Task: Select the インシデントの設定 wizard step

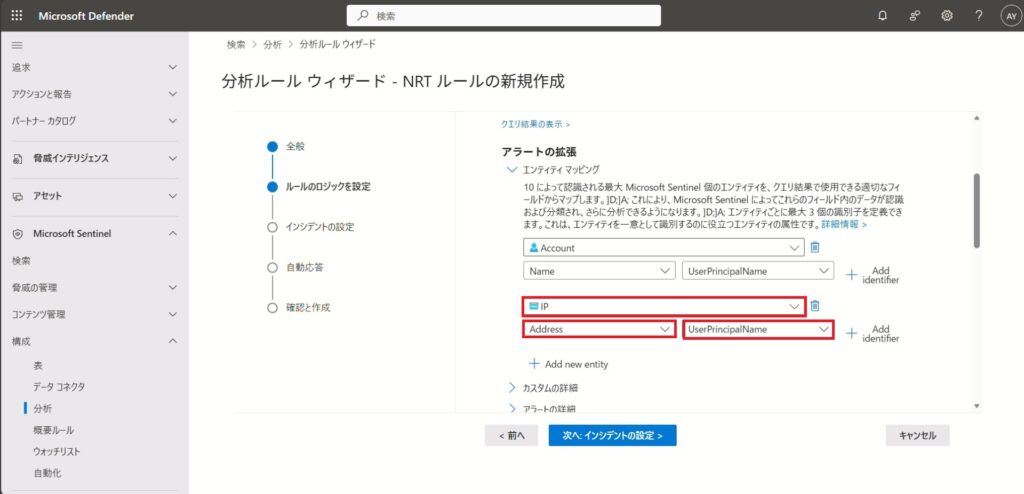Action: (x=319, y=227)
